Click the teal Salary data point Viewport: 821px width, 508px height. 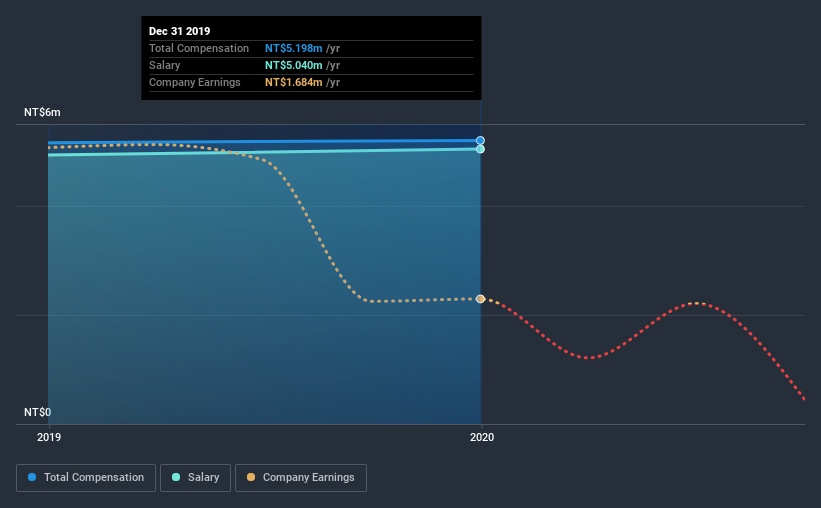tap(480, 149)
